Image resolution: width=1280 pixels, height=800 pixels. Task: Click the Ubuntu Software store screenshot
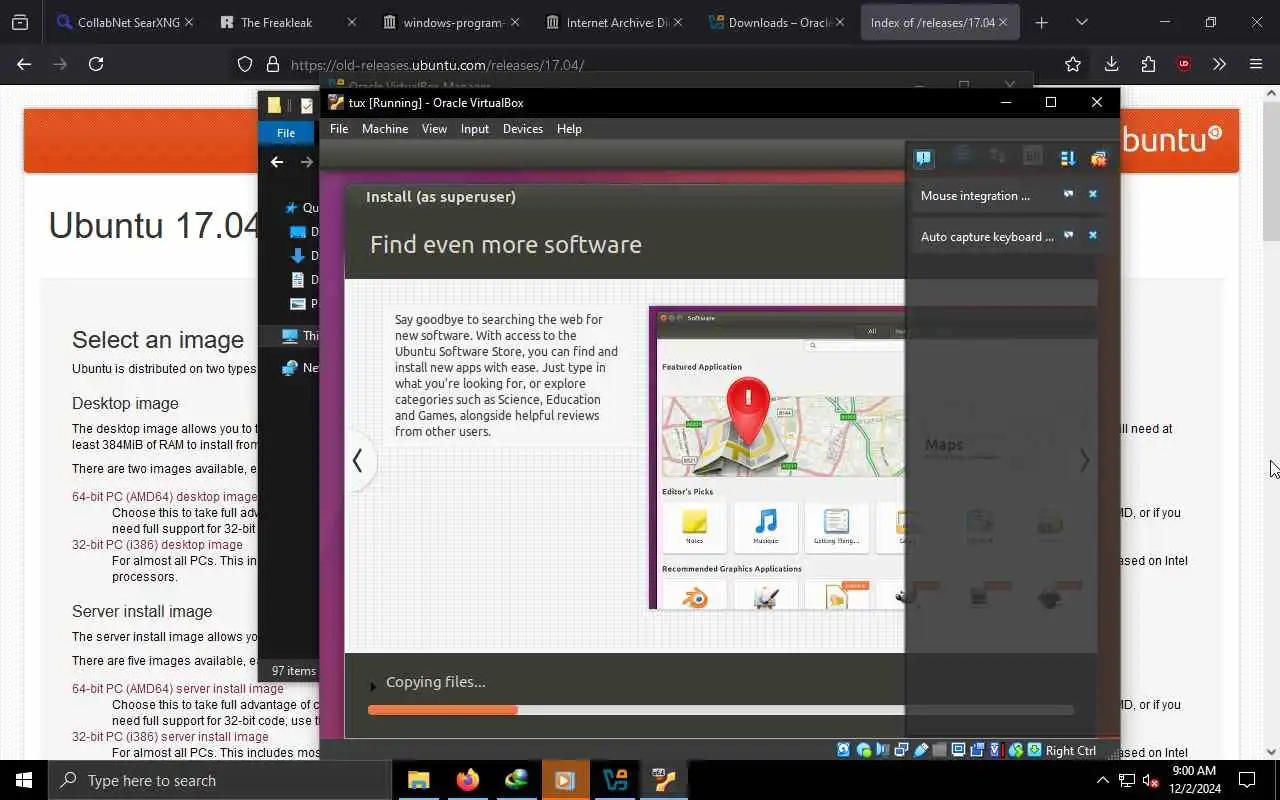click(x=777, y=458)
